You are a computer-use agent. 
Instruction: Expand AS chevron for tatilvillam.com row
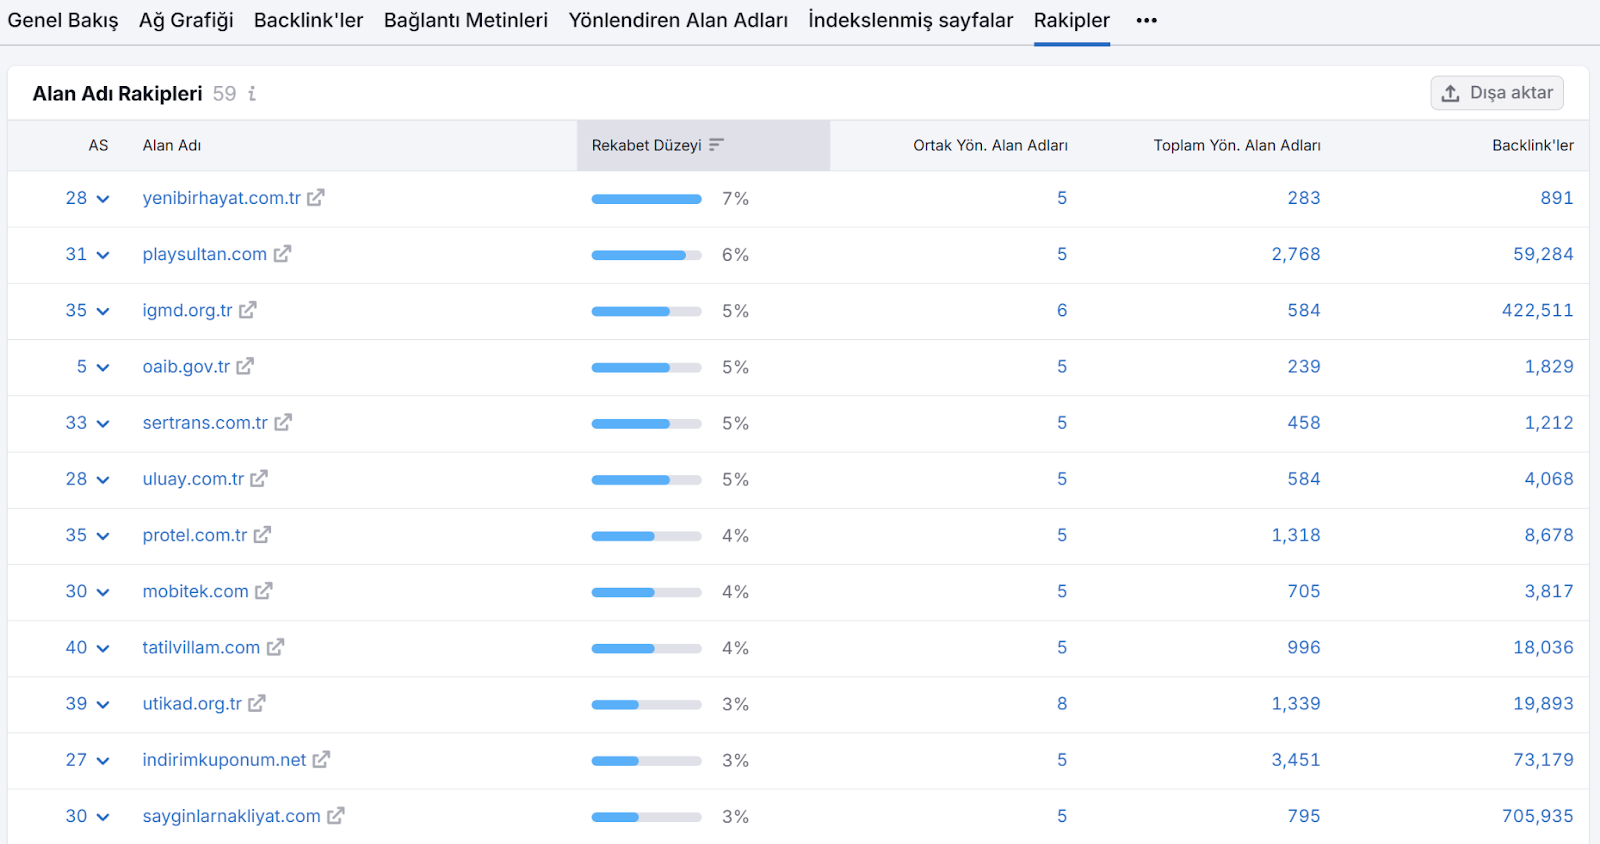(102, 648)
